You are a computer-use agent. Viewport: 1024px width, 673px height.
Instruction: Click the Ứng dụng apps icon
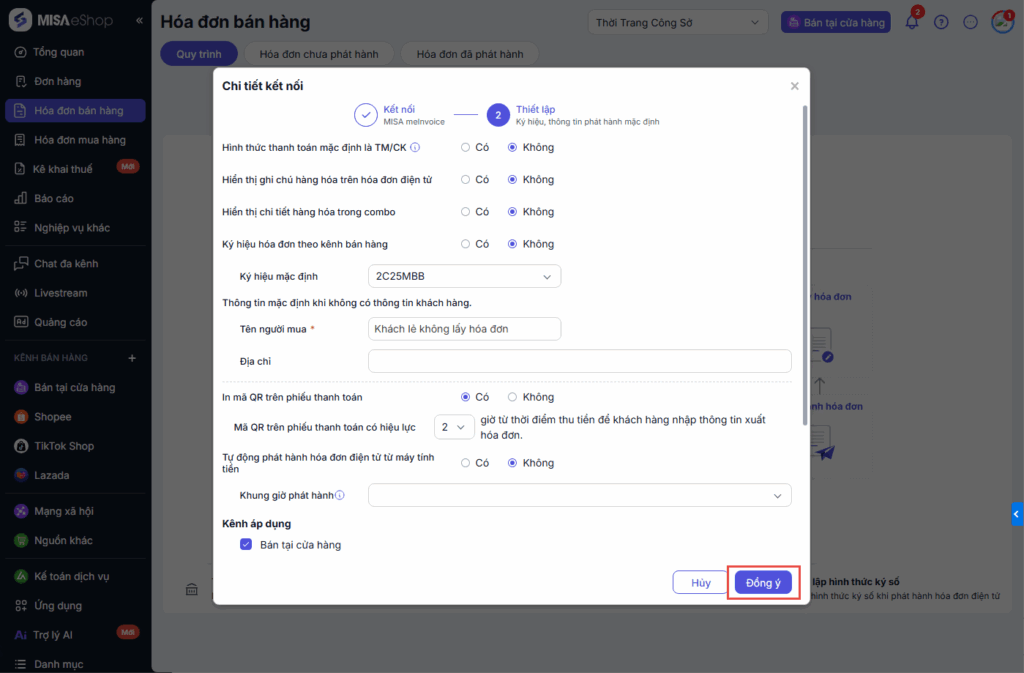(21, 606)
